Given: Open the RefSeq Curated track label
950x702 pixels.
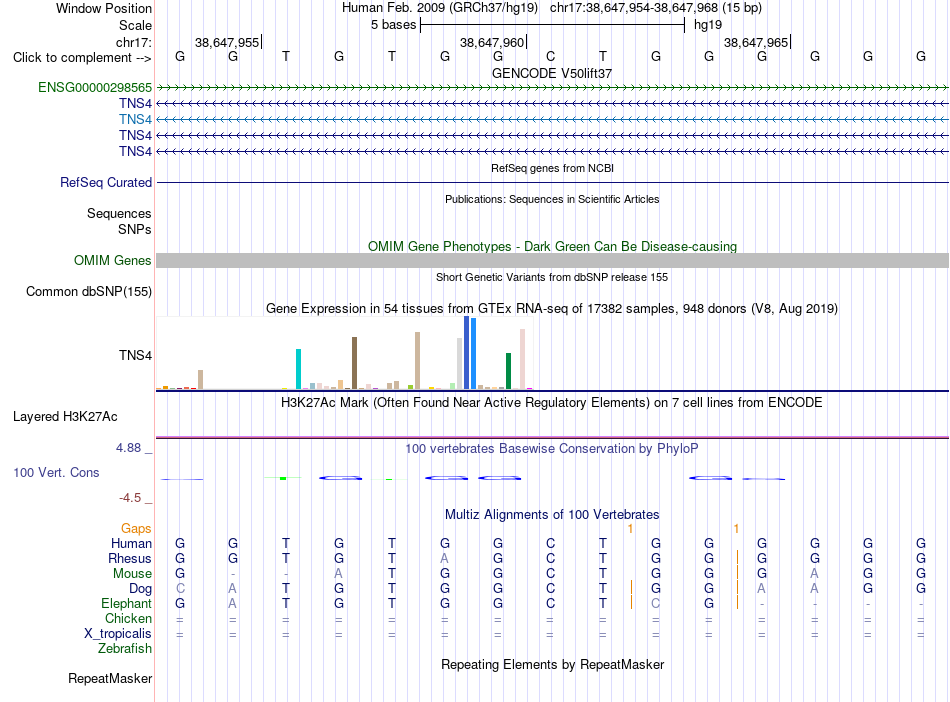Looking at the screenshot, I should click(106, 182).
